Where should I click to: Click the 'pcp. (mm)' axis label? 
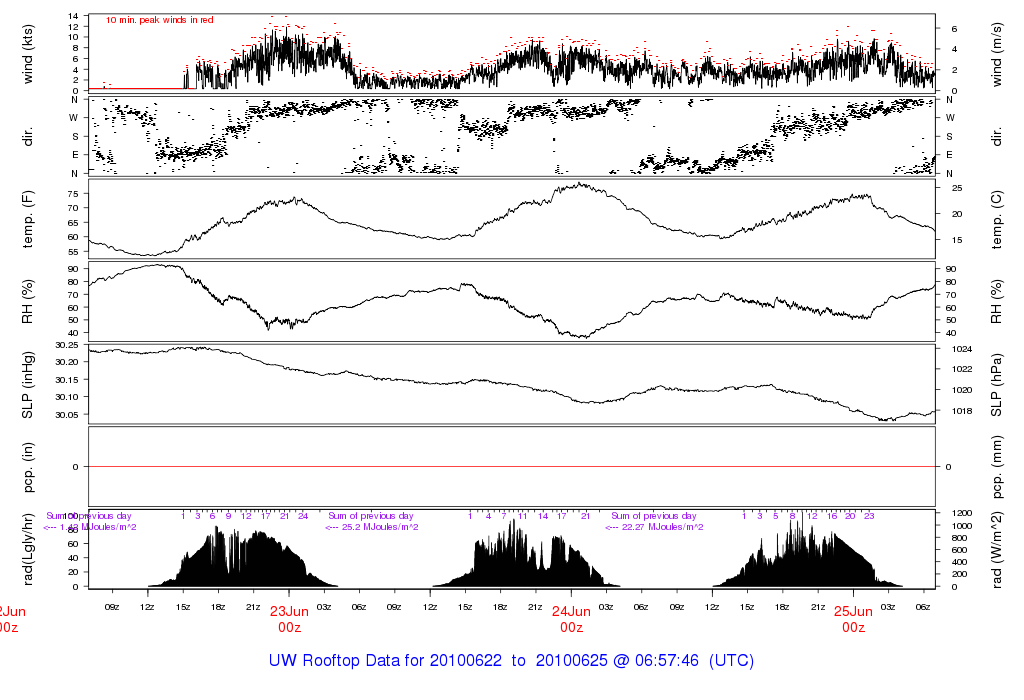click(997, 467)
